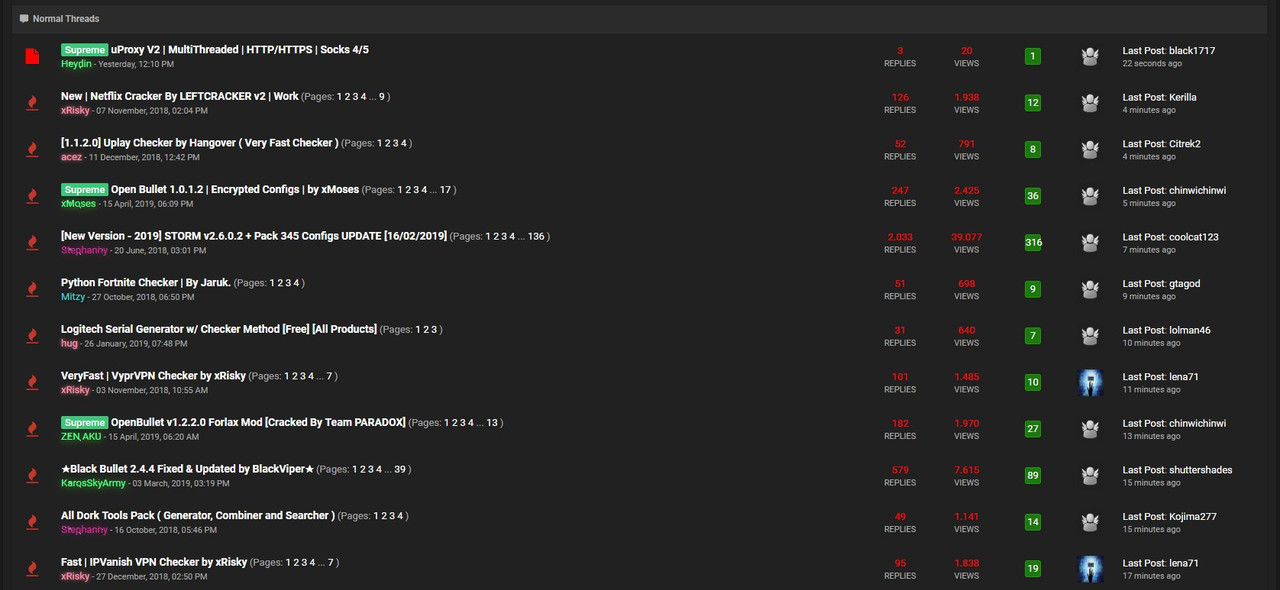Open VeryFast VyprVPN Checker by xRisky thread
This screenshot has height=590, width=1280.
tap(153, 376)
